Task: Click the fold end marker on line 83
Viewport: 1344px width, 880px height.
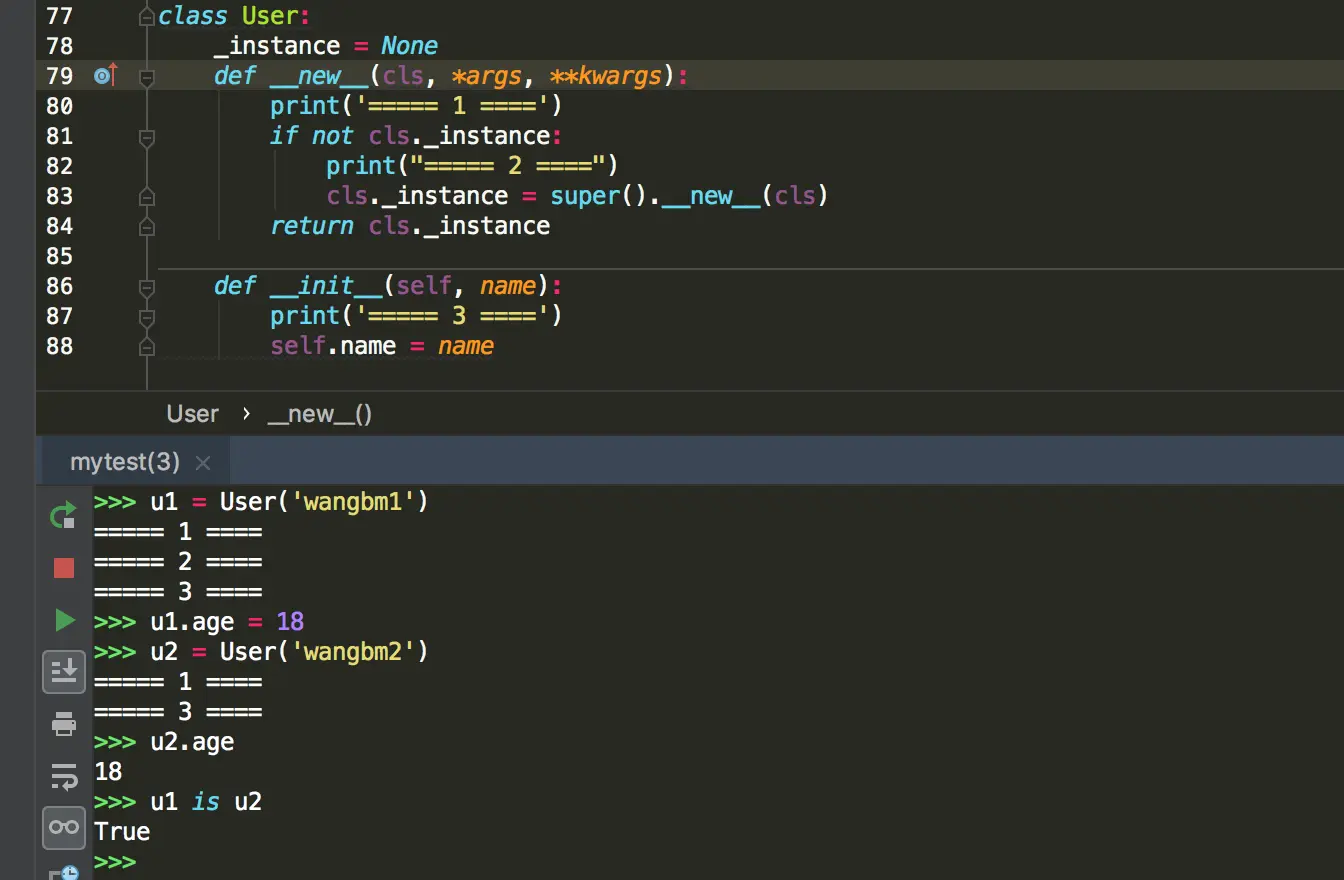Action: click(x=147, y=196)
